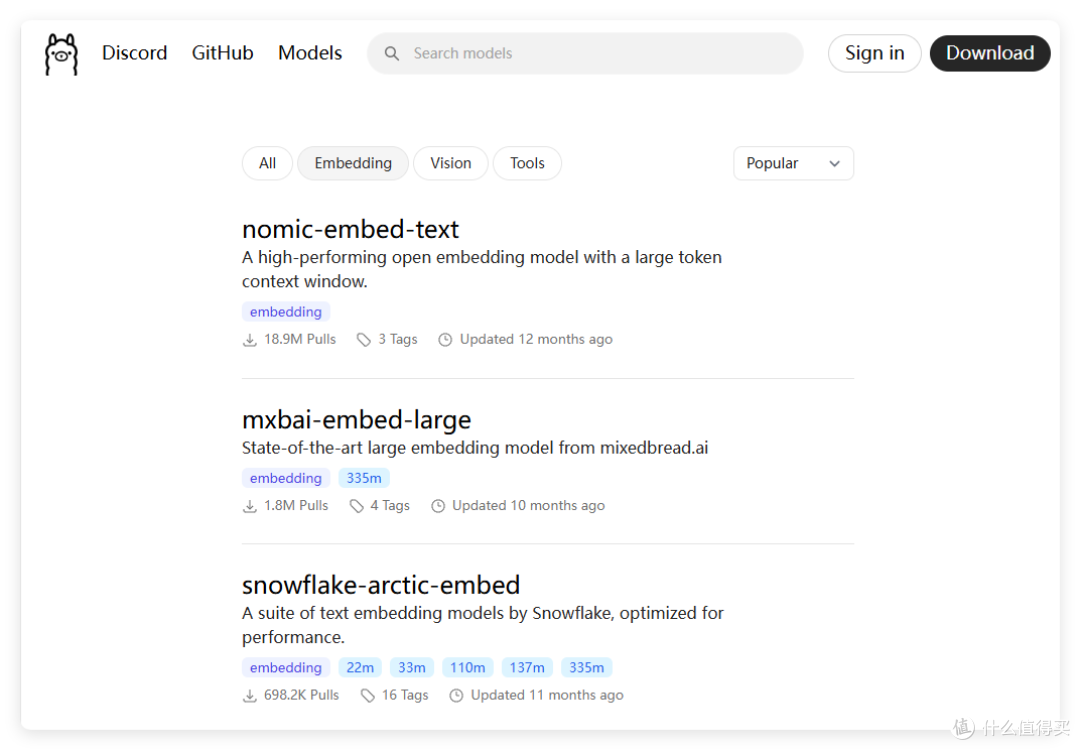Click the description 'State-of-the-art large embedding model from mixedbread.ai'
1080x750 pixels.
tap(475, 448)
